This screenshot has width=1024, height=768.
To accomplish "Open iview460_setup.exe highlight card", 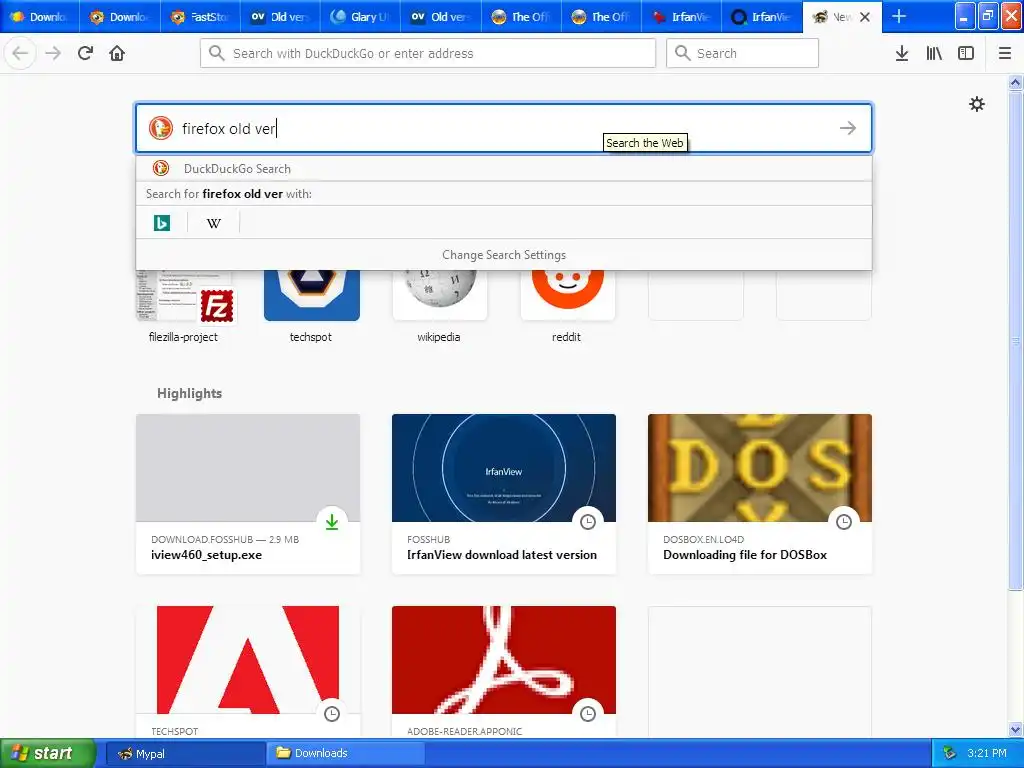I will pyautogui.click(x=248, y=494).
